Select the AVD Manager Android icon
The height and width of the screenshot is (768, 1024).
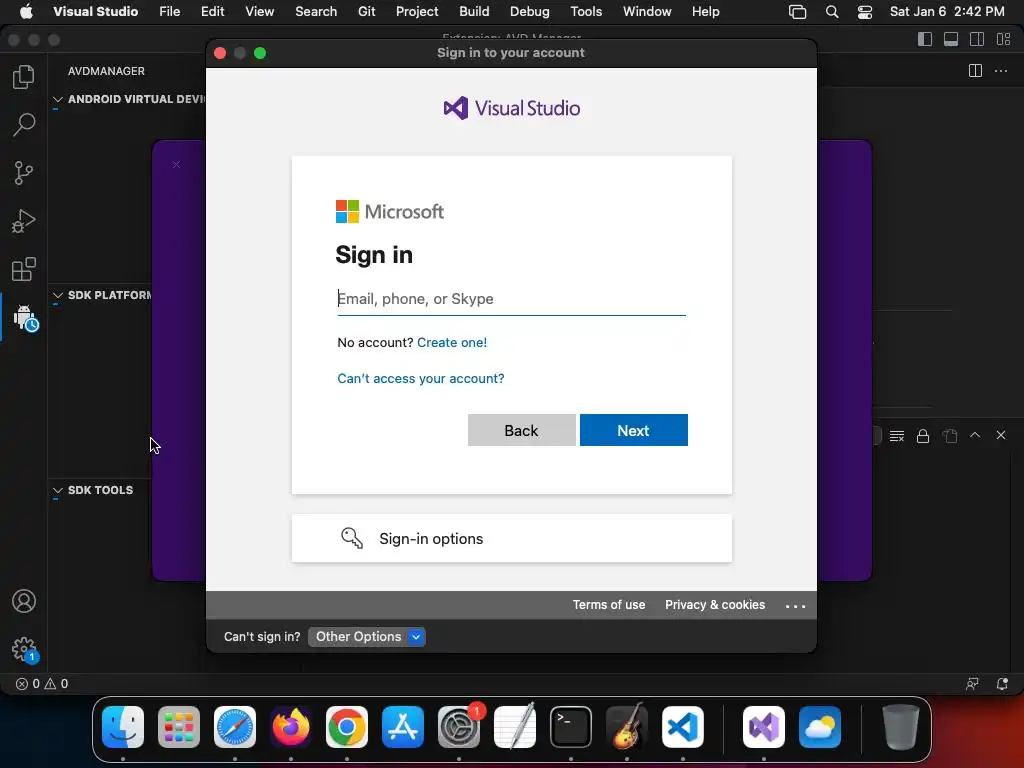(x=25, y=317)
